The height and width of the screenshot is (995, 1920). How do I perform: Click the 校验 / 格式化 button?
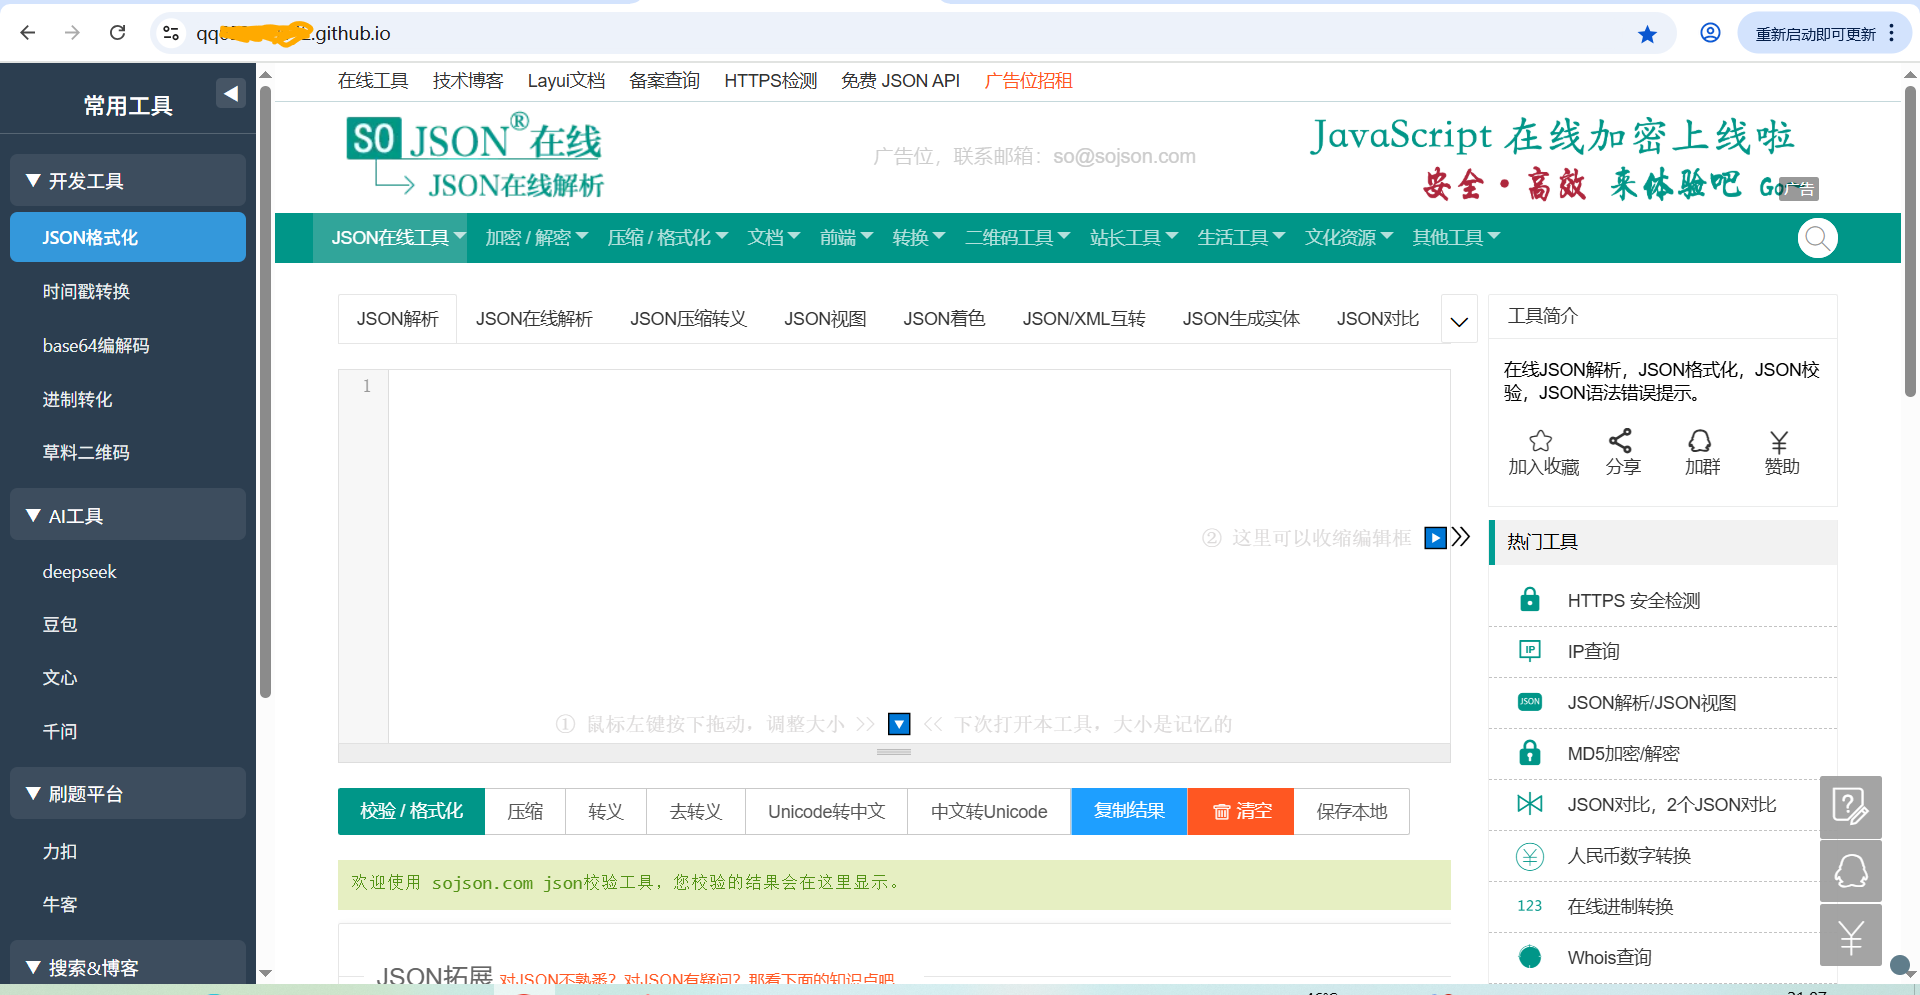point(411,811)
